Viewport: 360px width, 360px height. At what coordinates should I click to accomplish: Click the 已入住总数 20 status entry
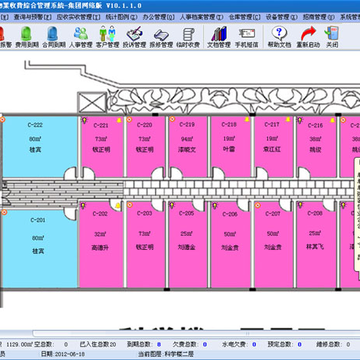coord(98,344)
